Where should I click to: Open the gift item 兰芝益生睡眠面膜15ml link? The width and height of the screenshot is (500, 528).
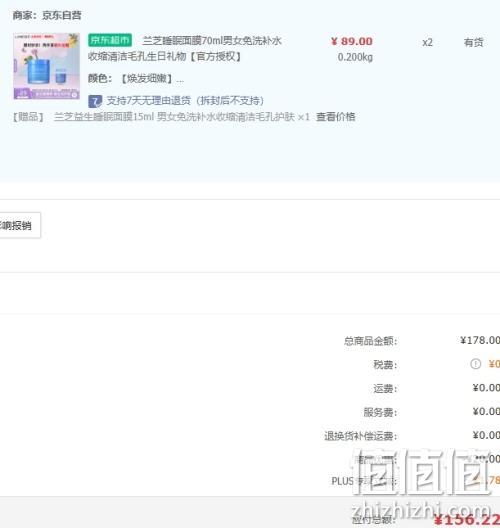pos(174,117)
